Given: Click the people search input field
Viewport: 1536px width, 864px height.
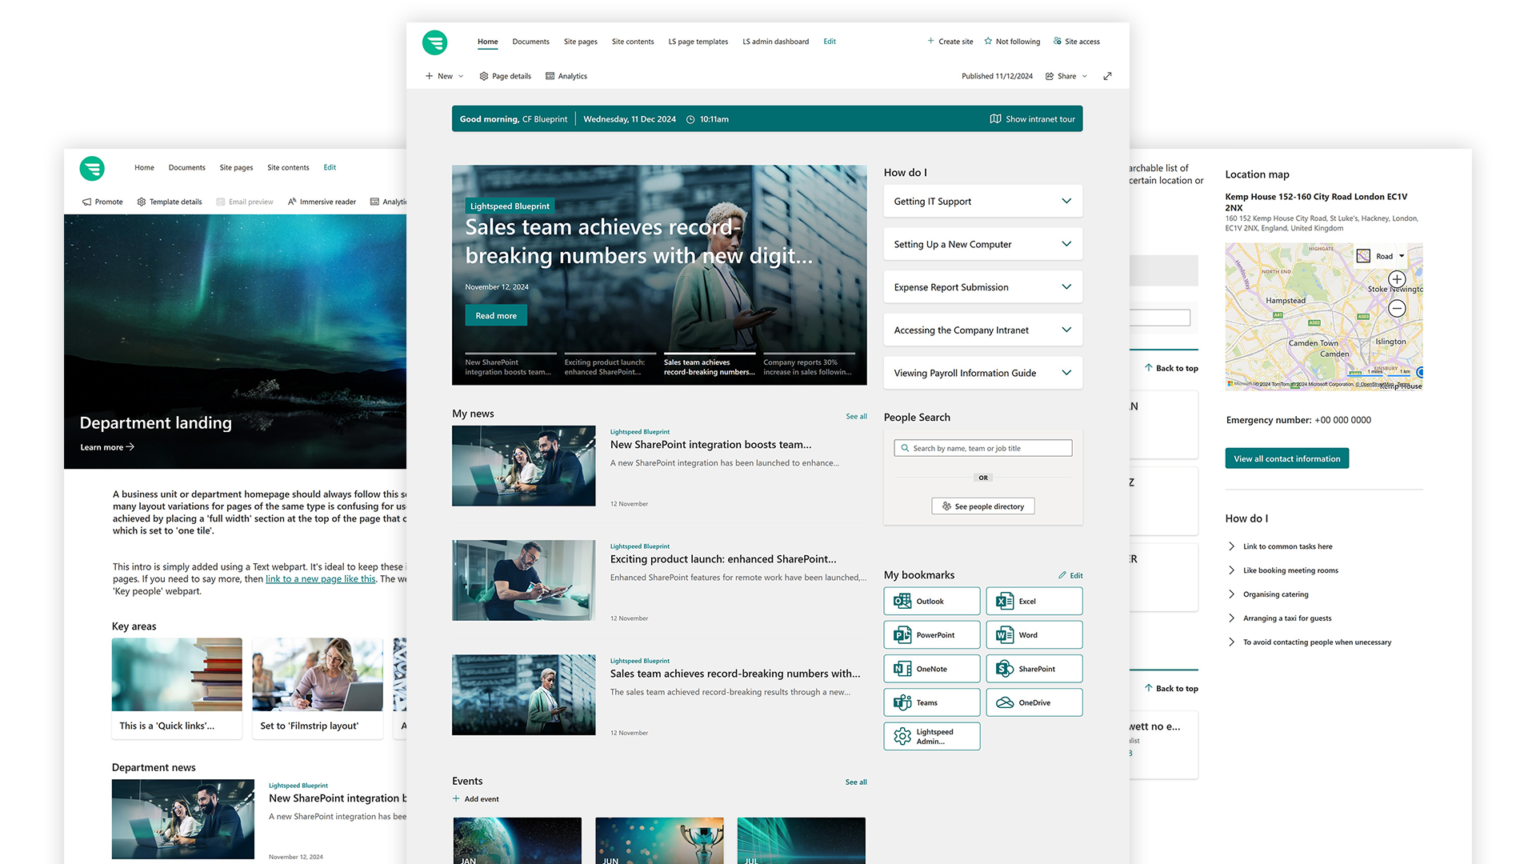Looking at the screenshot, I should coord(982,447).
